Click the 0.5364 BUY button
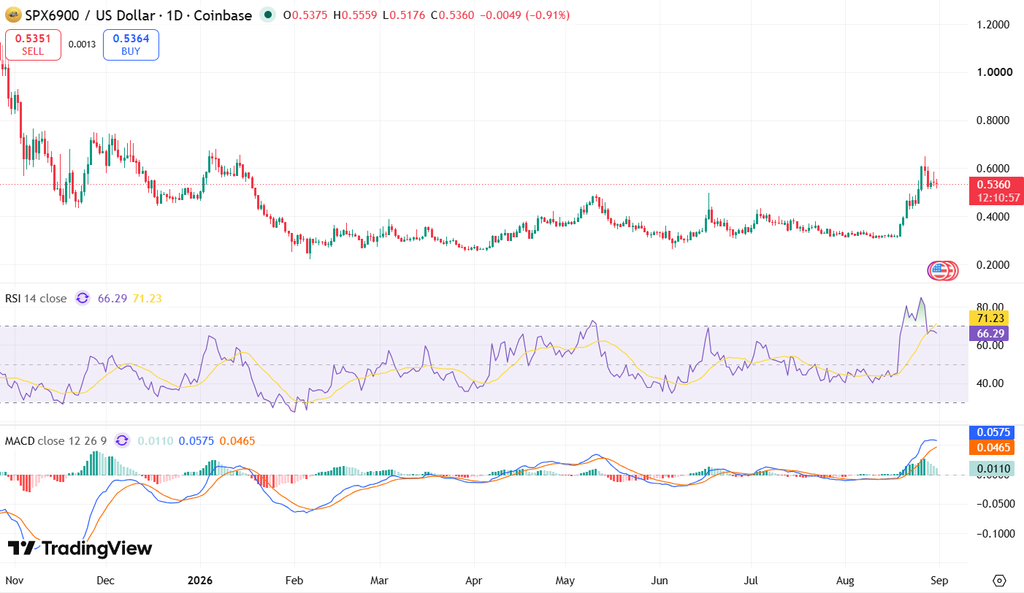 [131, 45]
